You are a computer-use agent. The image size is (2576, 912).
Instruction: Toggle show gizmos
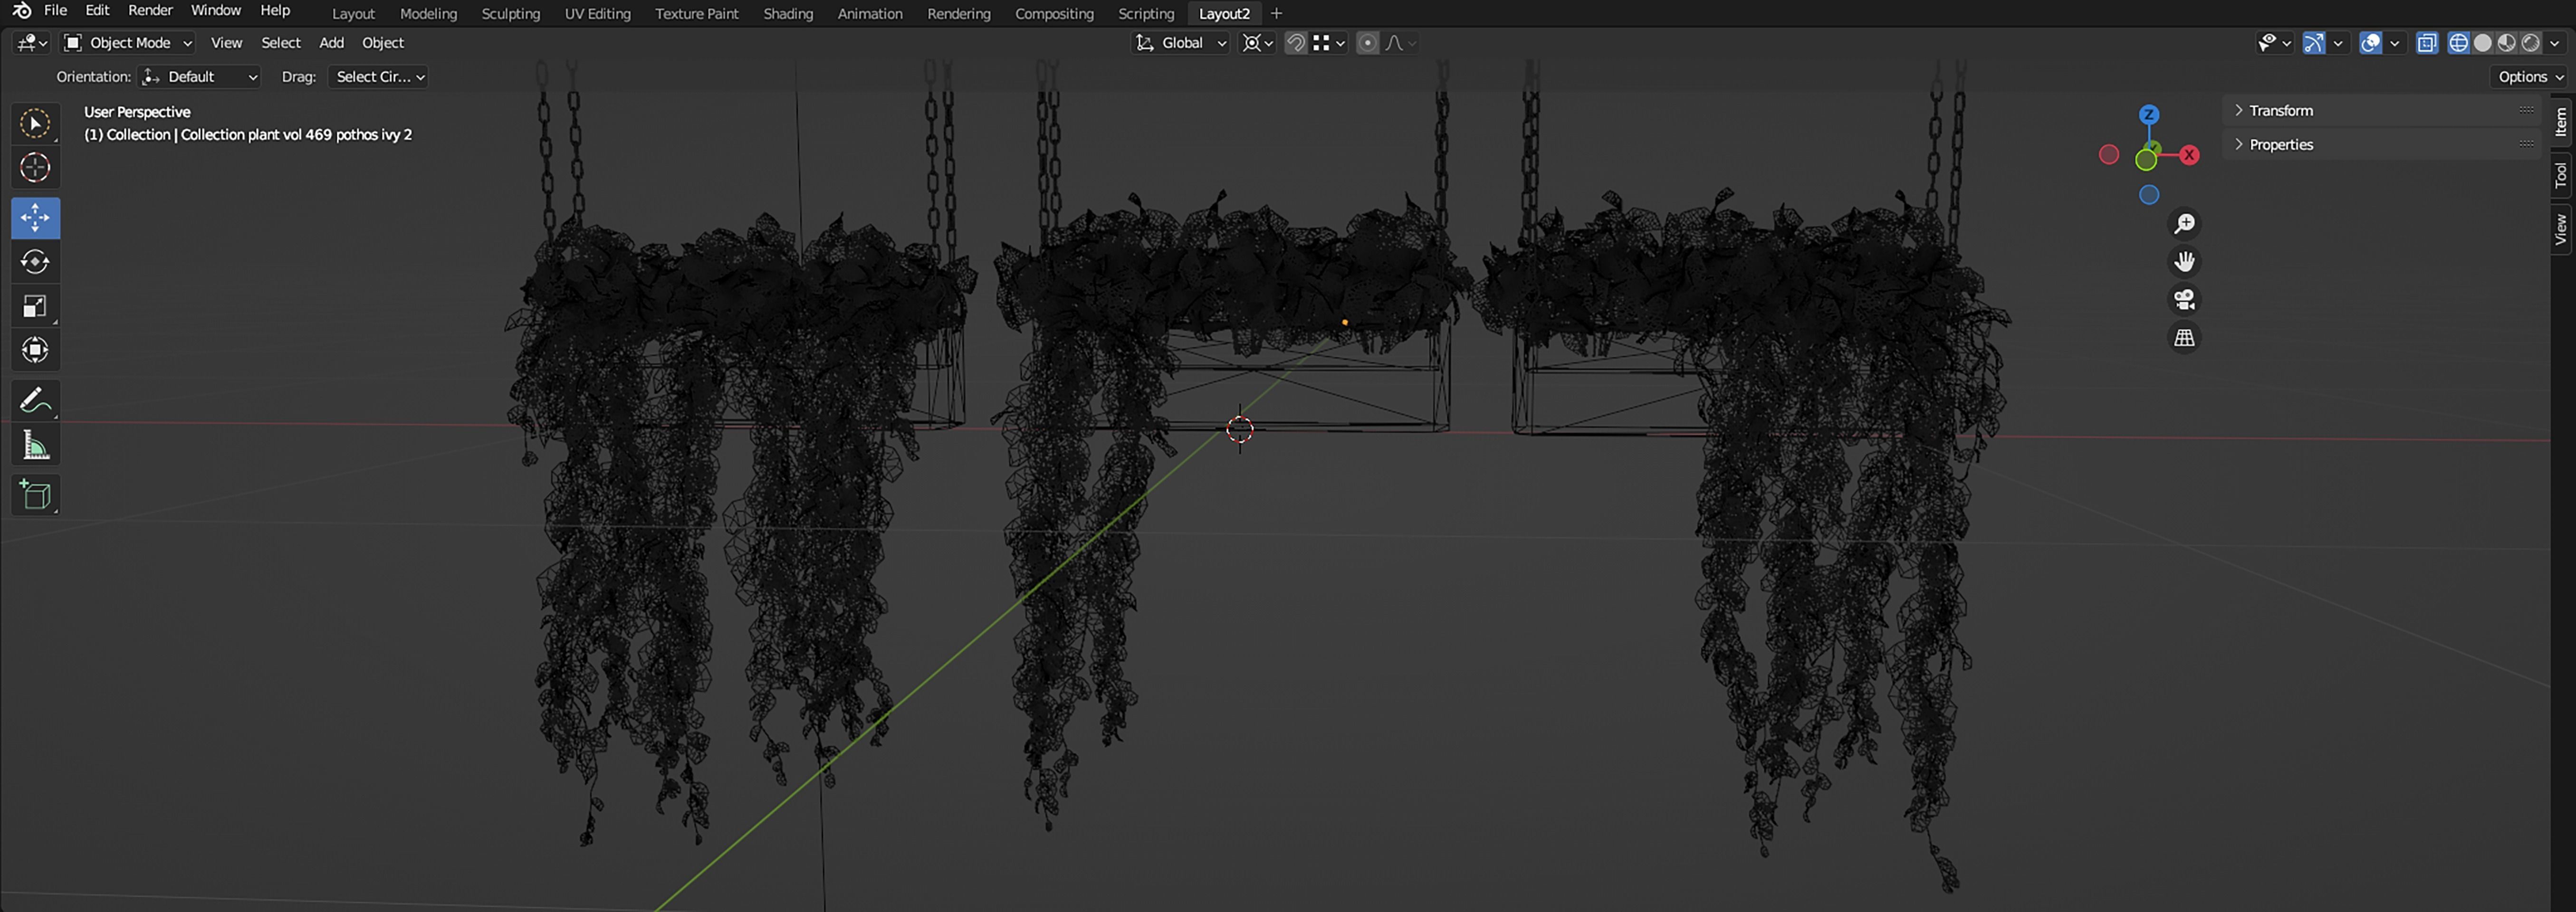click(2313, 43)
